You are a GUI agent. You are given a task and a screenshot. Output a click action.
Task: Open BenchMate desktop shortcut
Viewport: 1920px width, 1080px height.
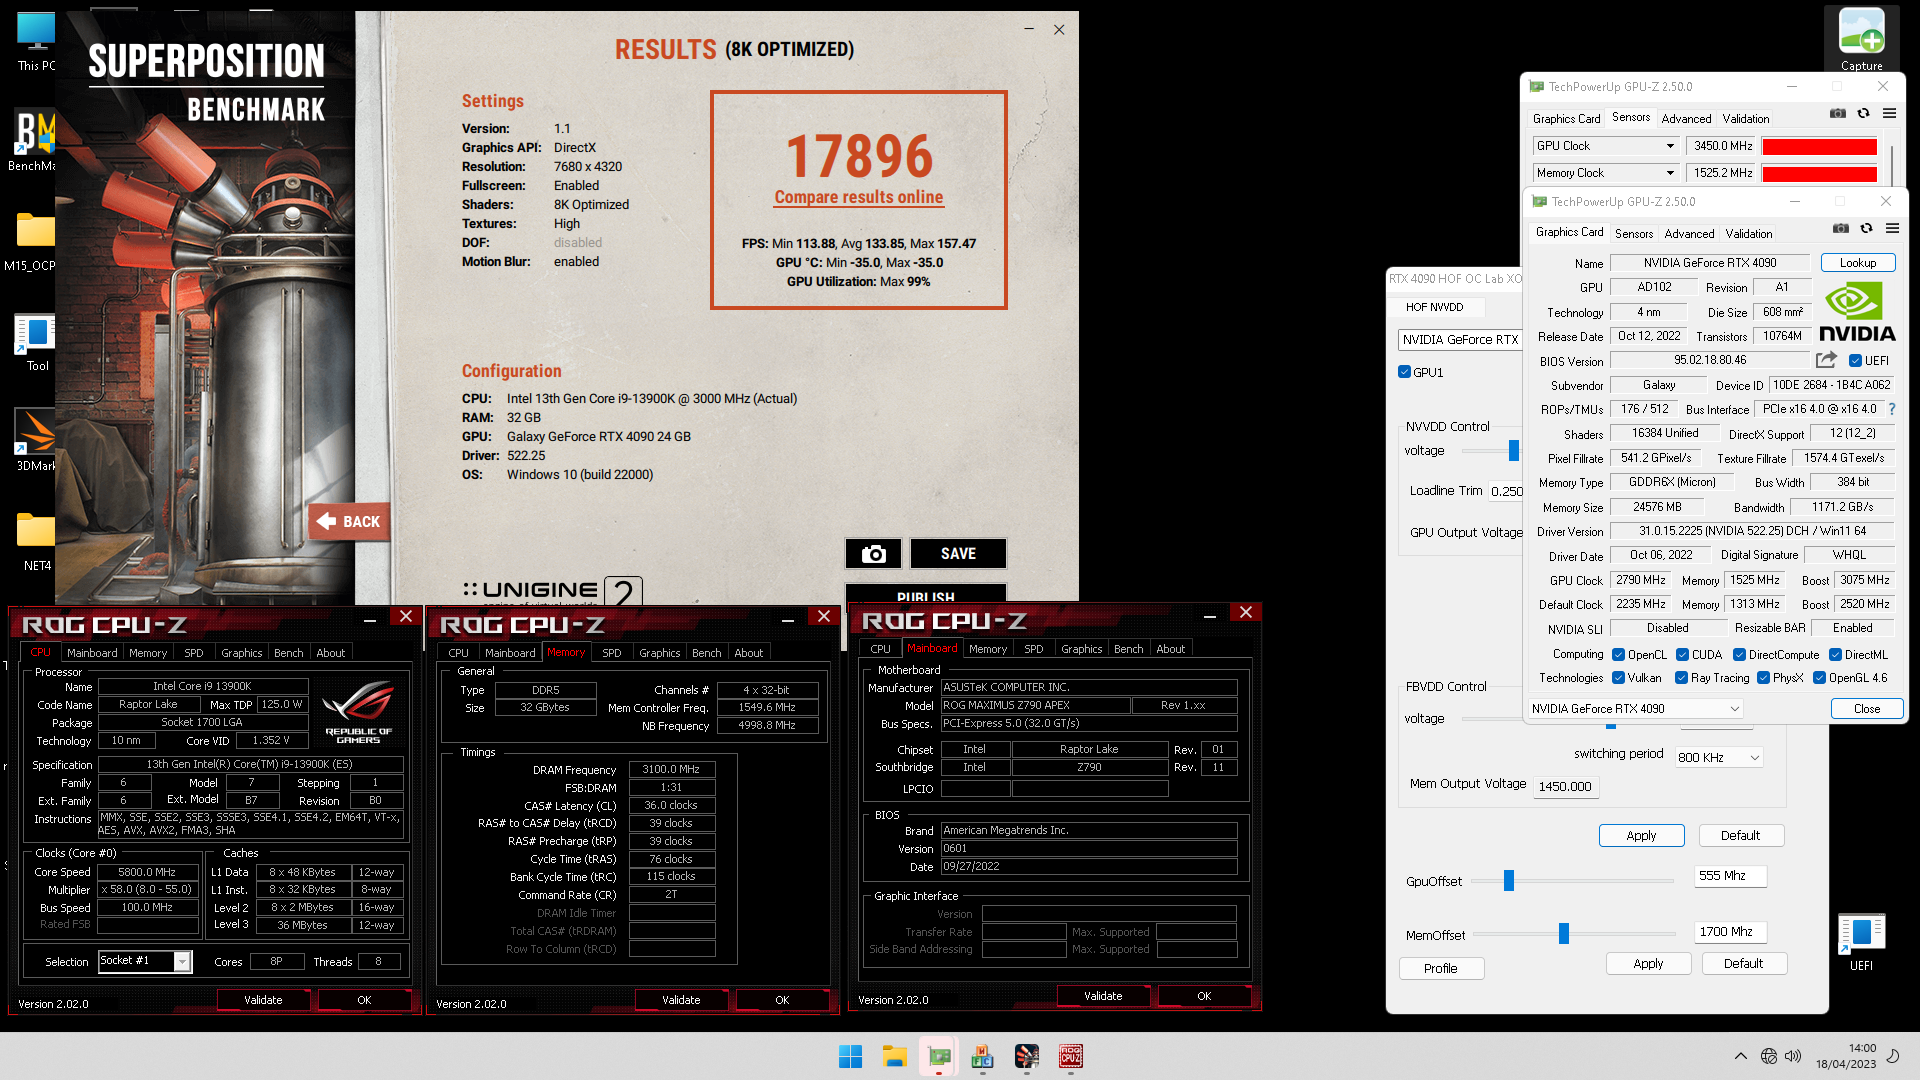coord(33,140)
